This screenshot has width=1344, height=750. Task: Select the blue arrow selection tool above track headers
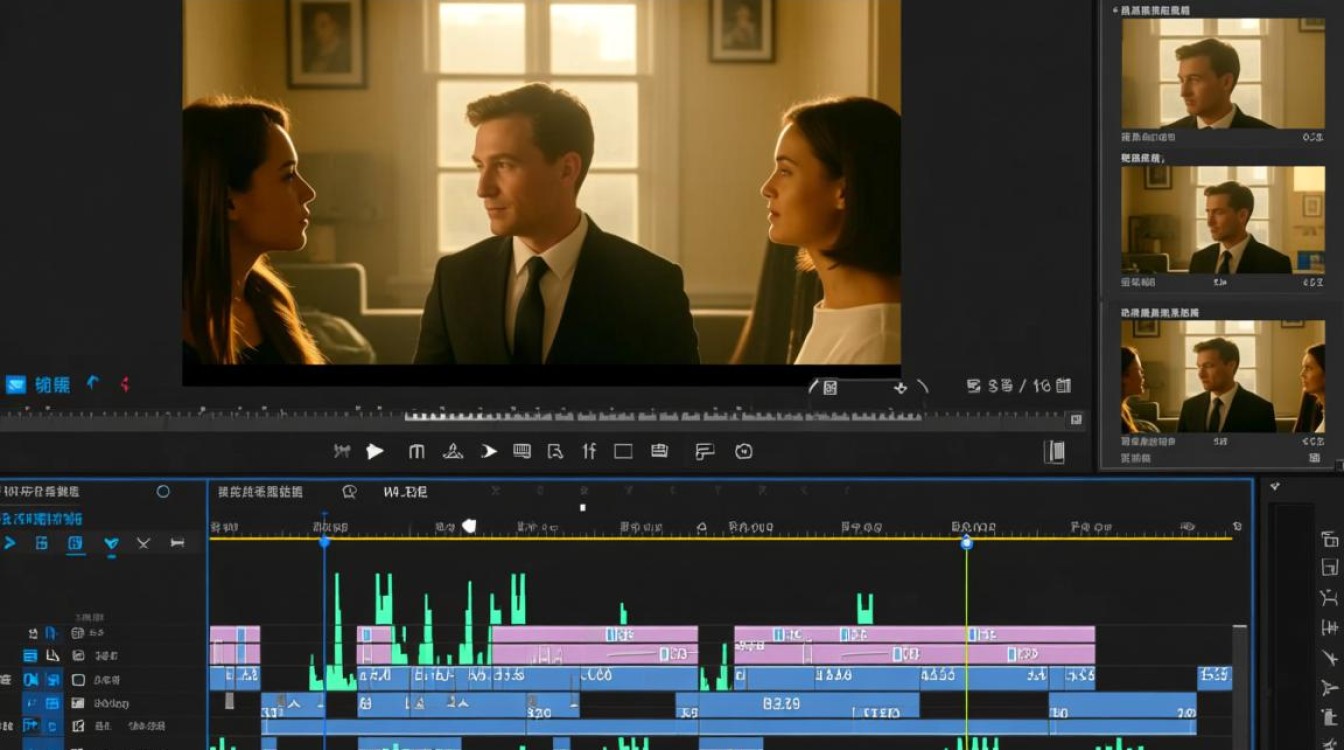click(x=10, y=543)
